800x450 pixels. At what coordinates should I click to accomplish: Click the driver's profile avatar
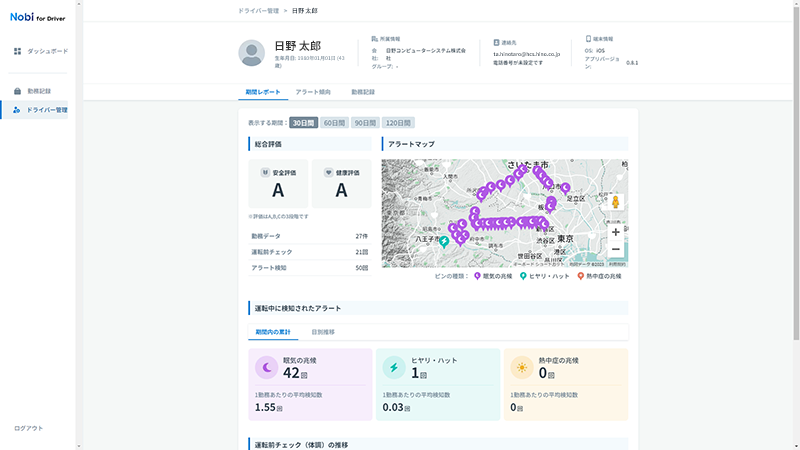point(252,53)
